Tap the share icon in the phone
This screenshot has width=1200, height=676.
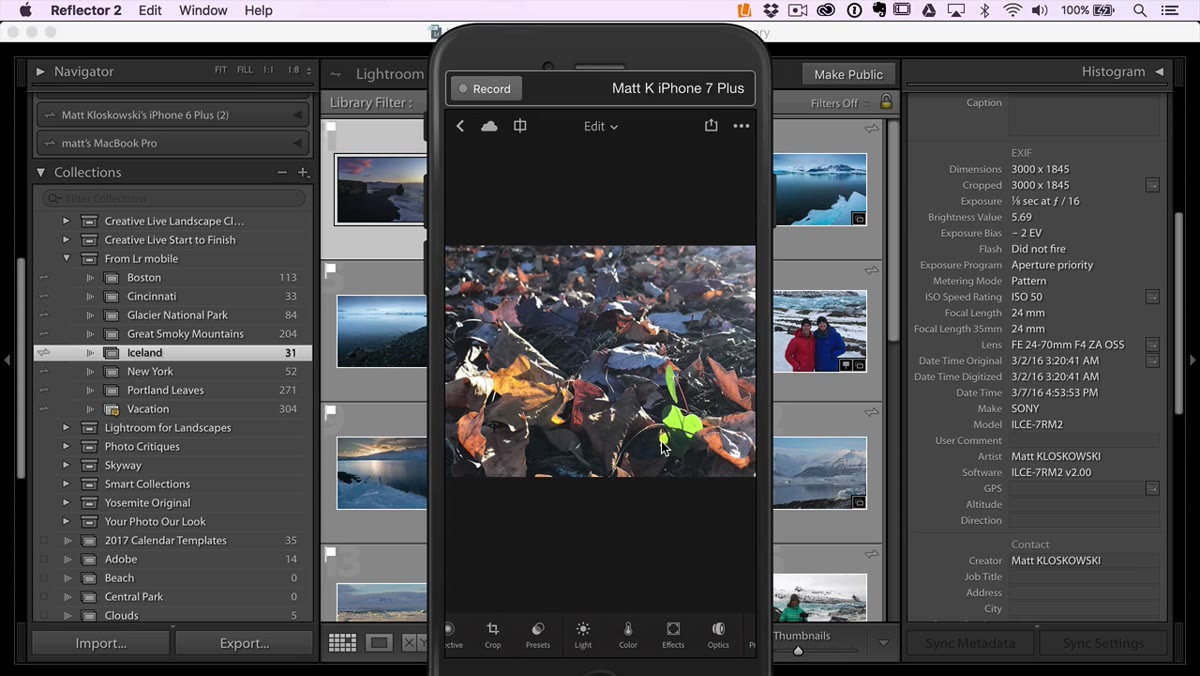711,126
